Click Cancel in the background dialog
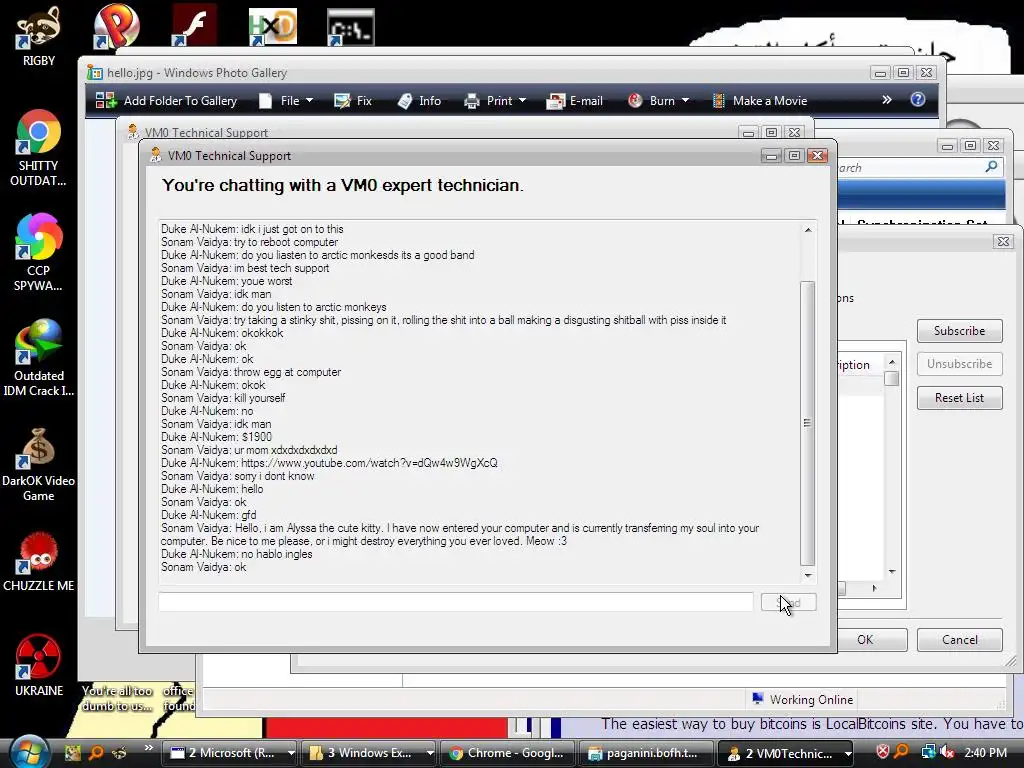Image resolution: width=1024 pixels, height=768 pixels. coord(959,640)
